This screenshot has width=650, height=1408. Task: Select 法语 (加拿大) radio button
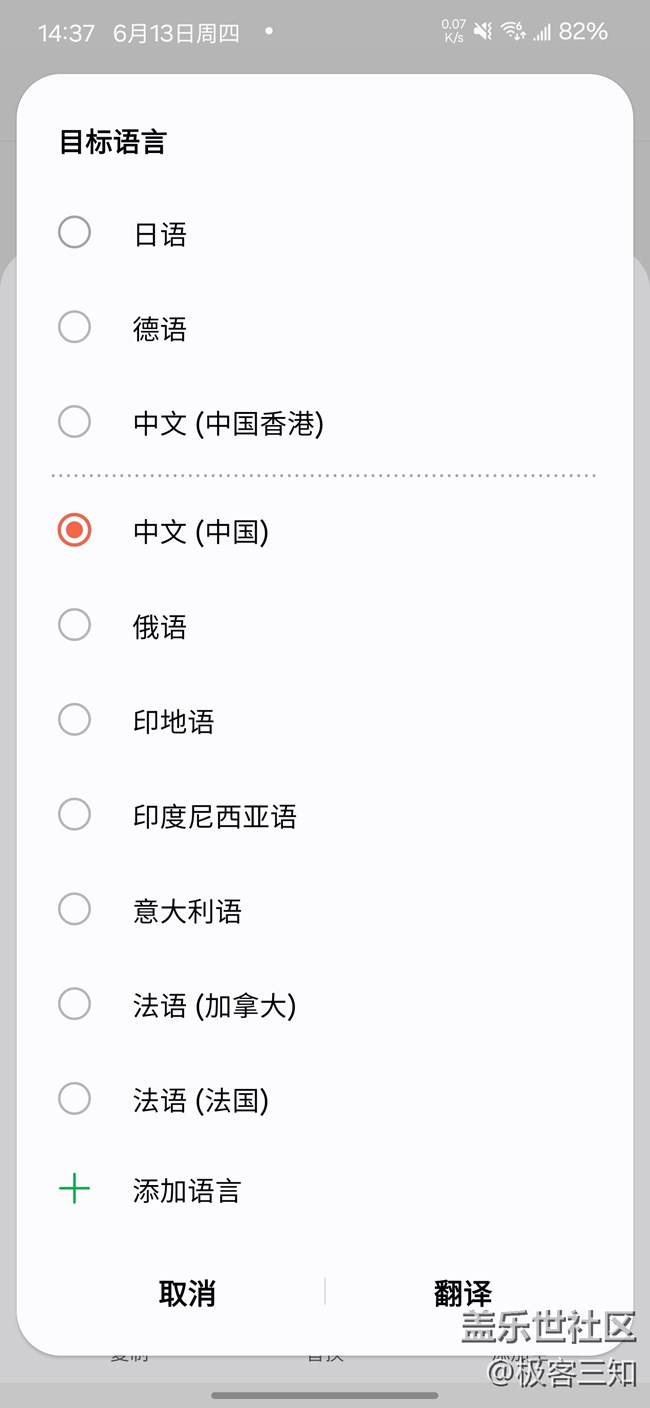[74, 1004]
